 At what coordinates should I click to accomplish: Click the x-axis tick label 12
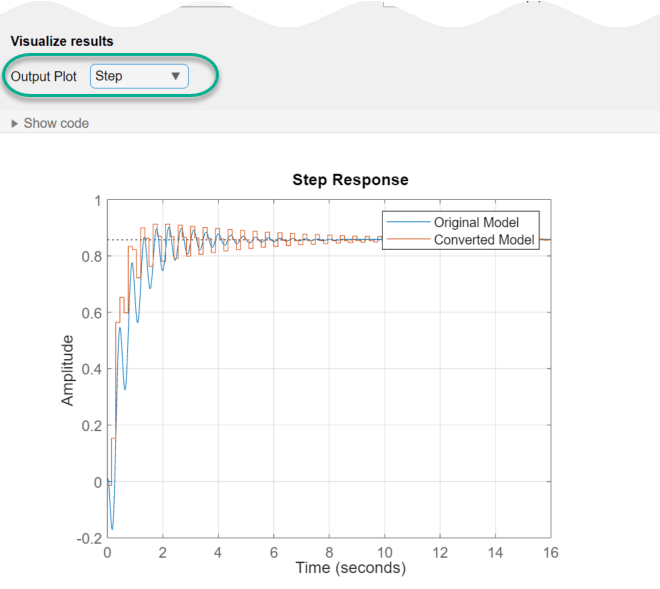pyautogui.click(x=438, y=552)
